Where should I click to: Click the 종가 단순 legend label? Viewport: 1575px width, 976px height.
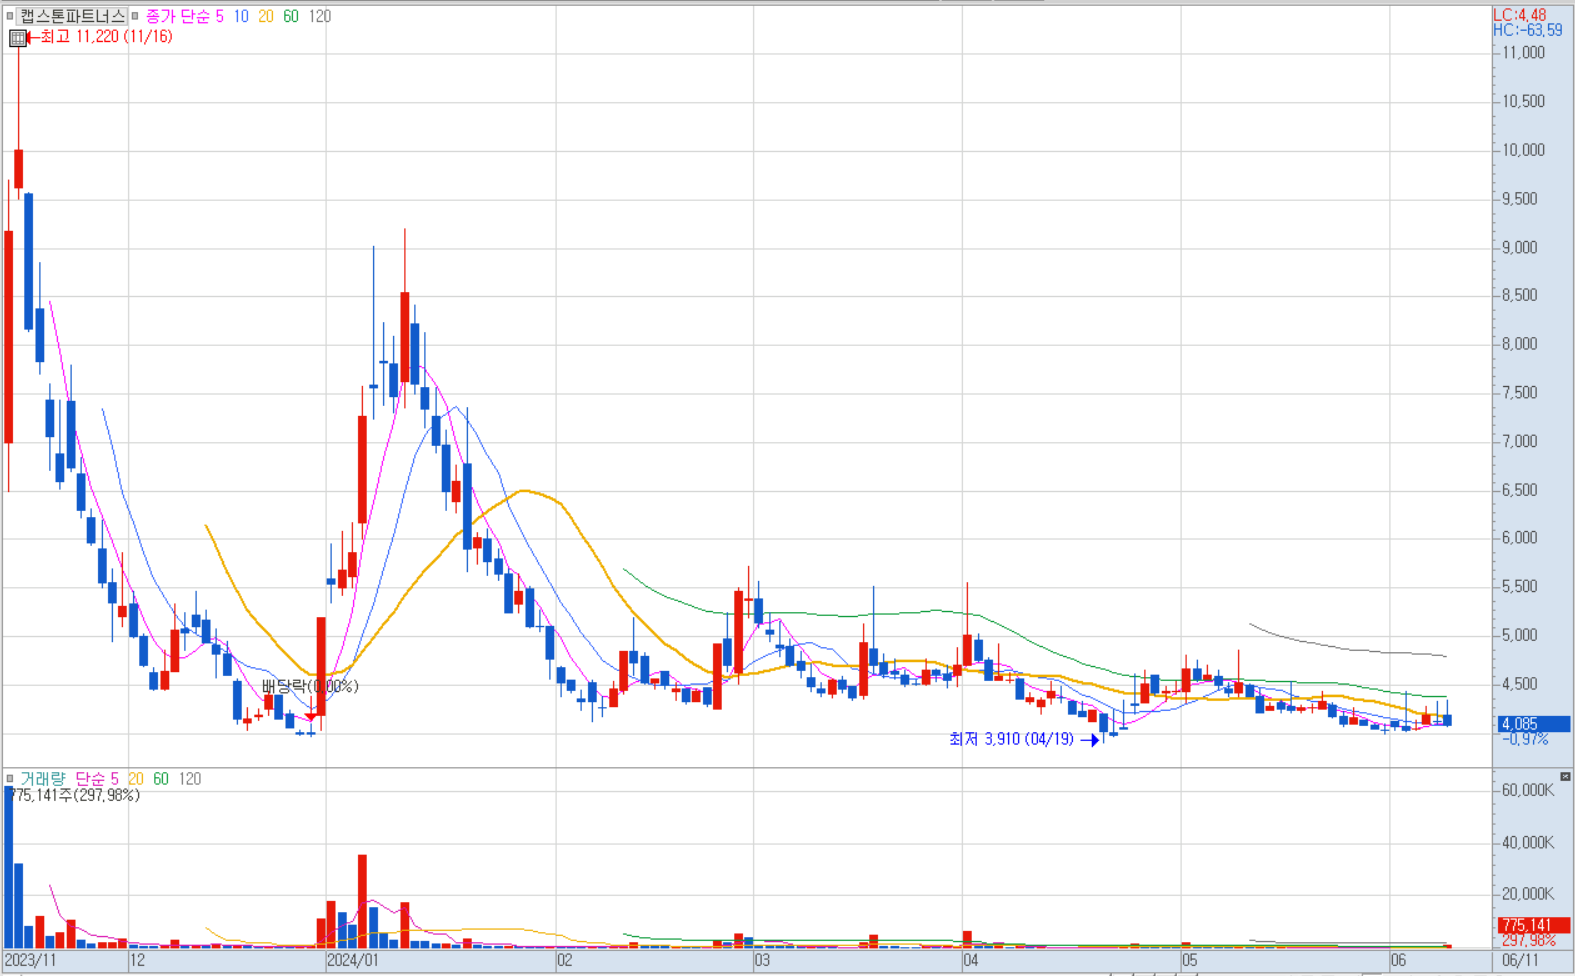[178, 16]
